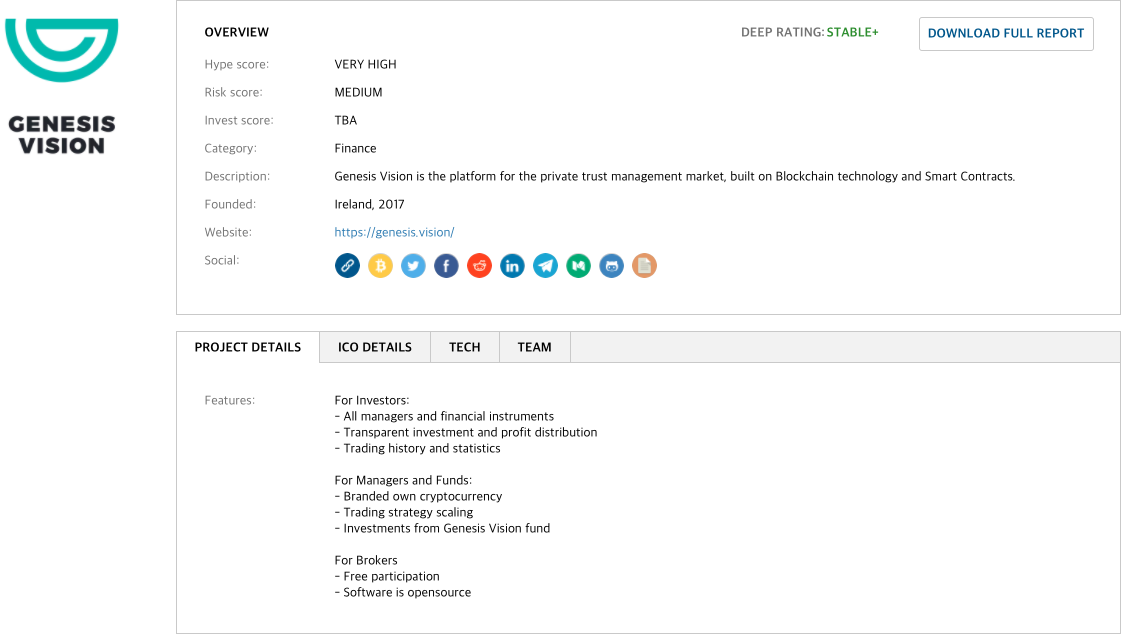Open the Facebook social icon
Viewport: 1132px width, 641px height.
[446, 266]
